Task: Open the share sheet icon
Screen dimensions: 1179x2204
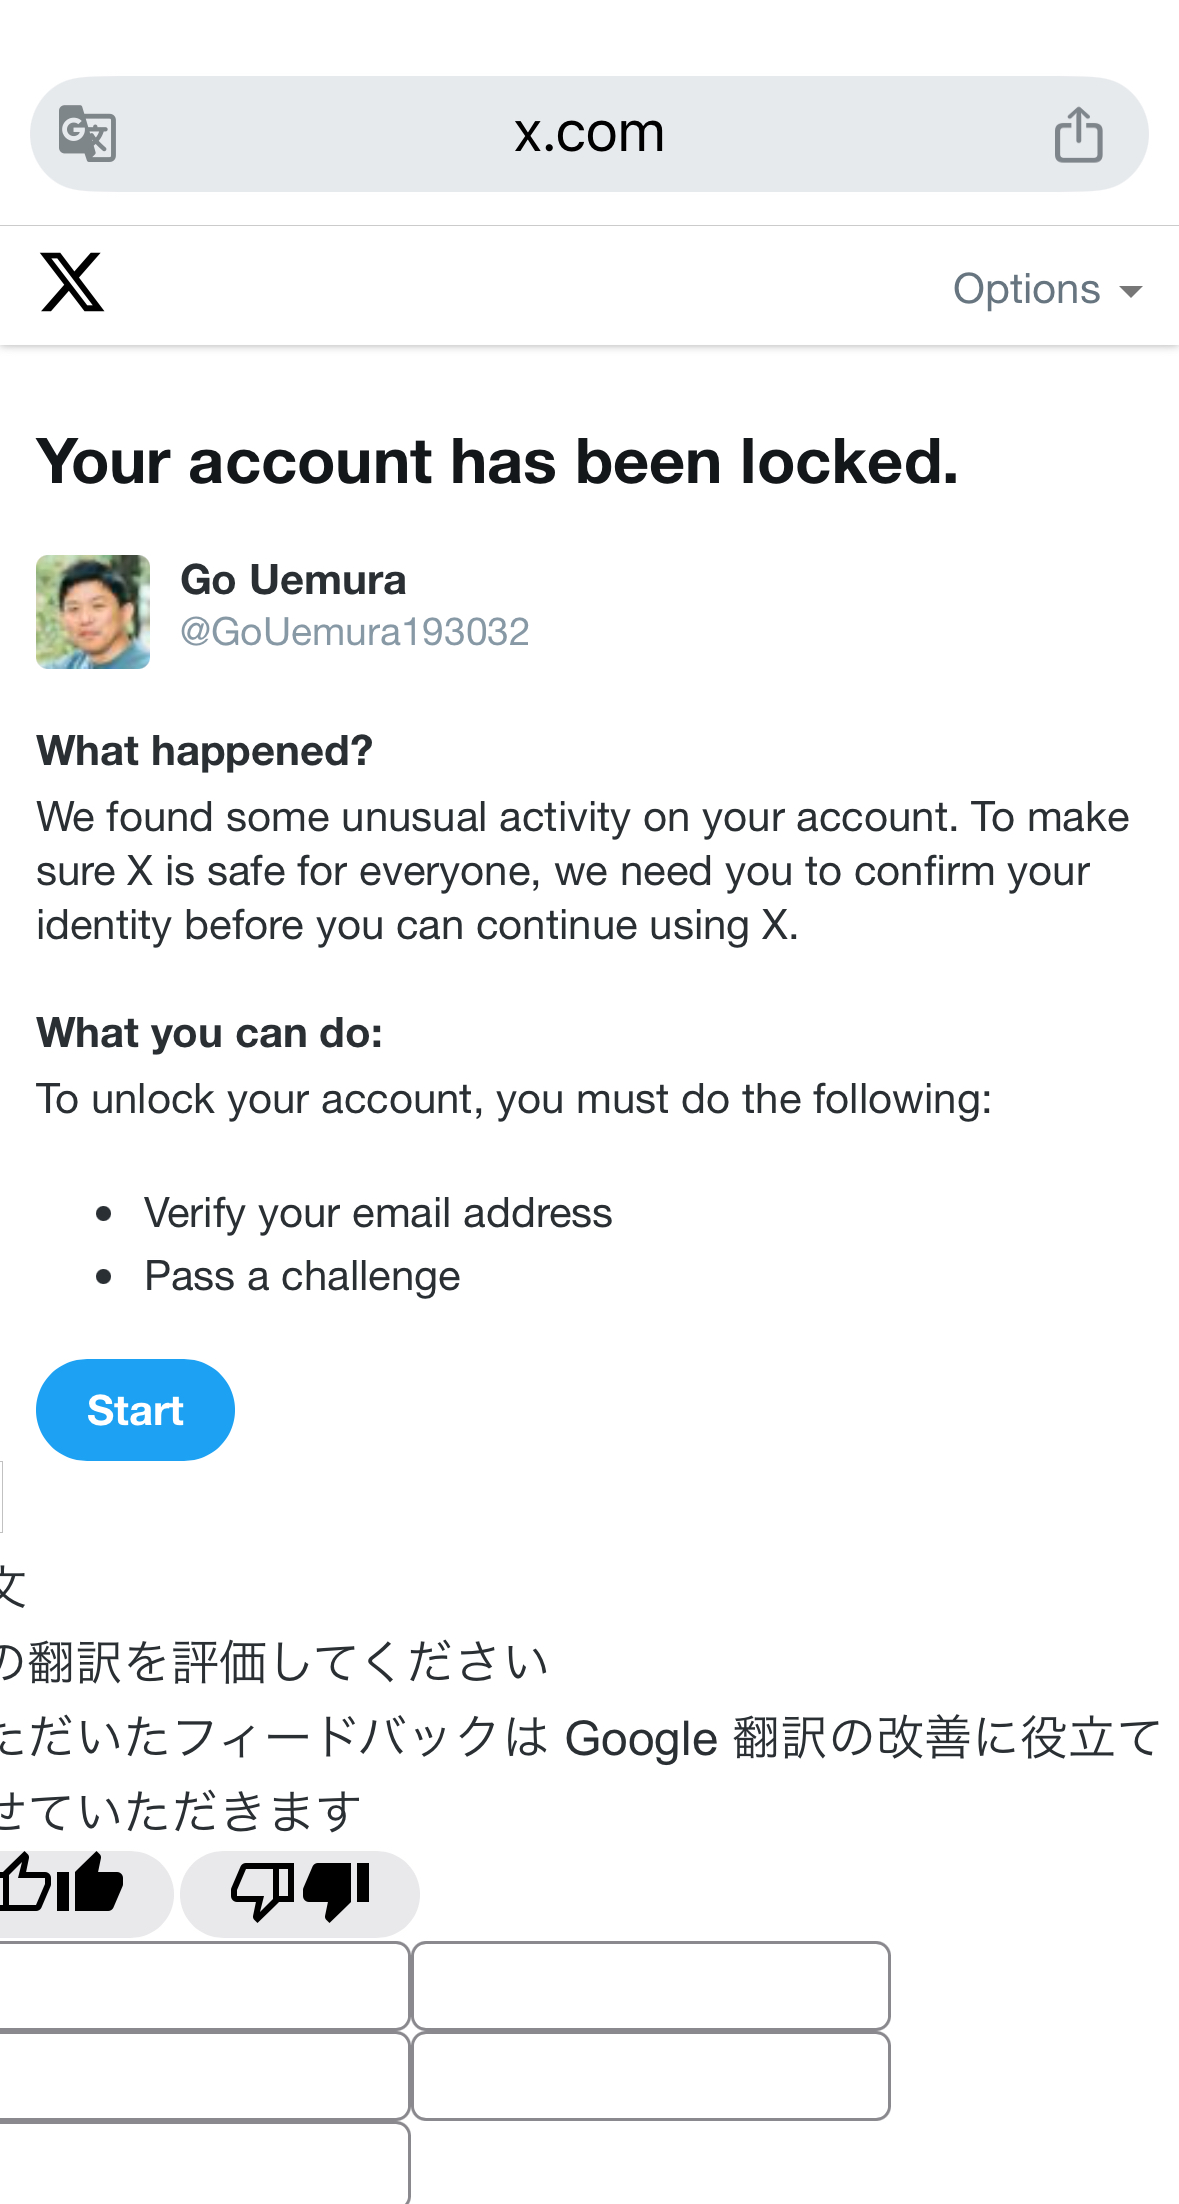Action: [1078, 134]
